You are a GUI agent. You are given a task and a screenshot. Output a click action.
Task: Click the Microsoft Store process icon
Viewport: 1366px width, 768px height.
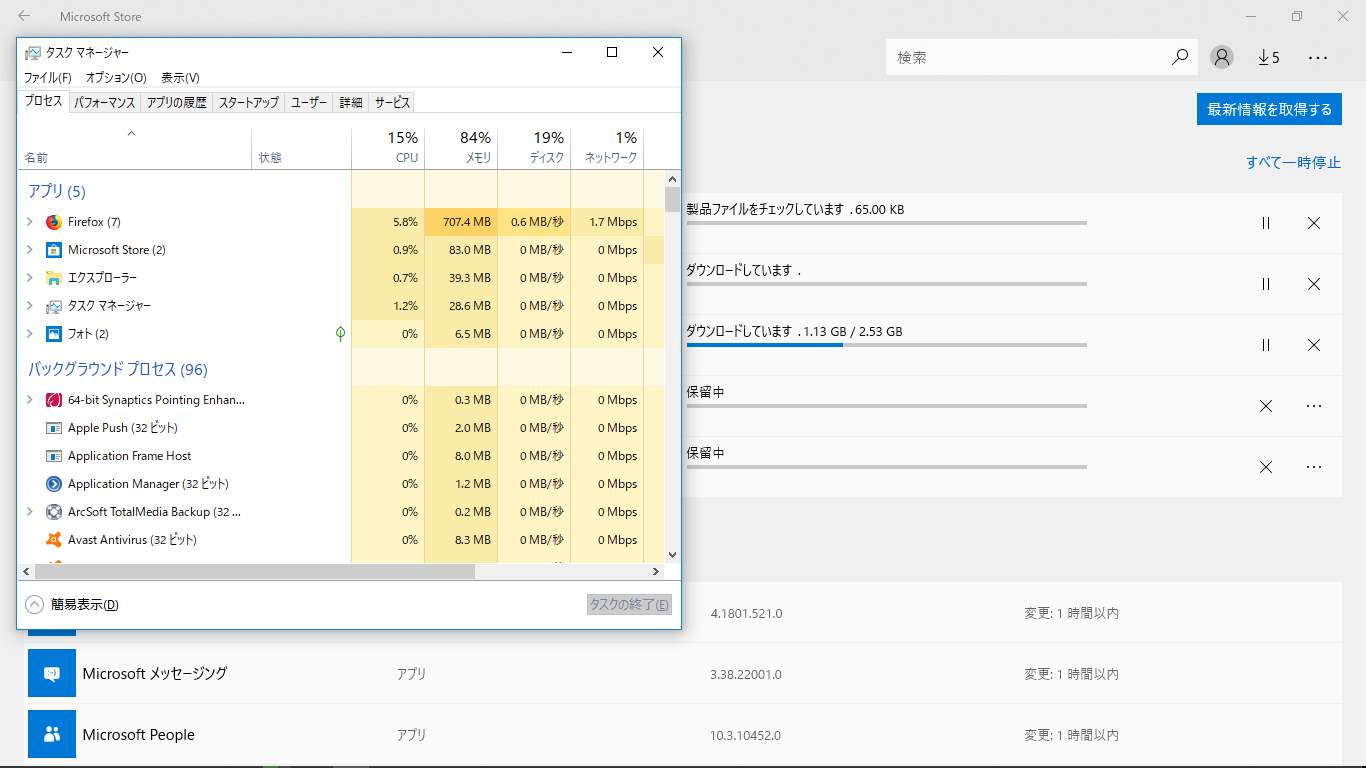tap(54, 250)
